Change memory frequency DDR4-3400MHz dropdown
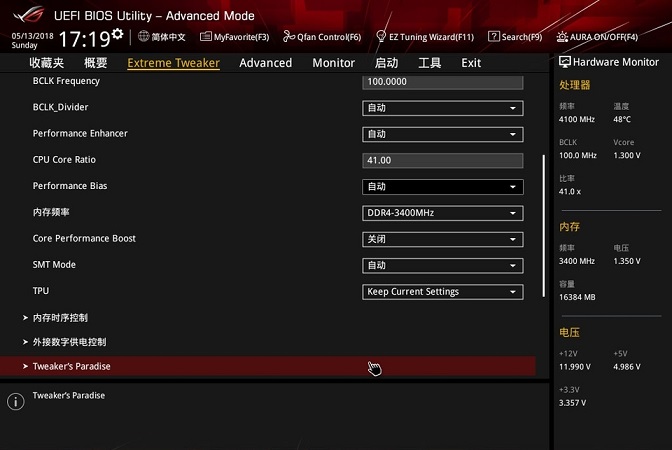 pos(442,213)
